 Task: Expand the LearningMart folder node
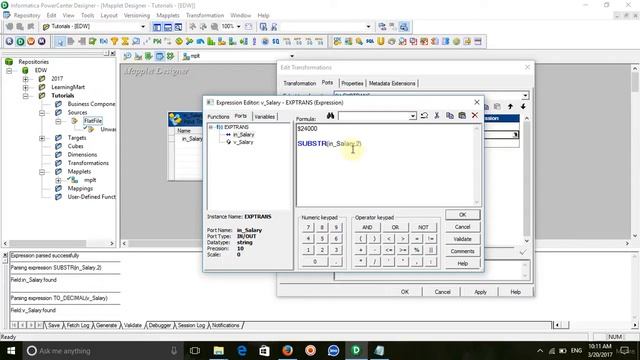[x=26, y=87]
